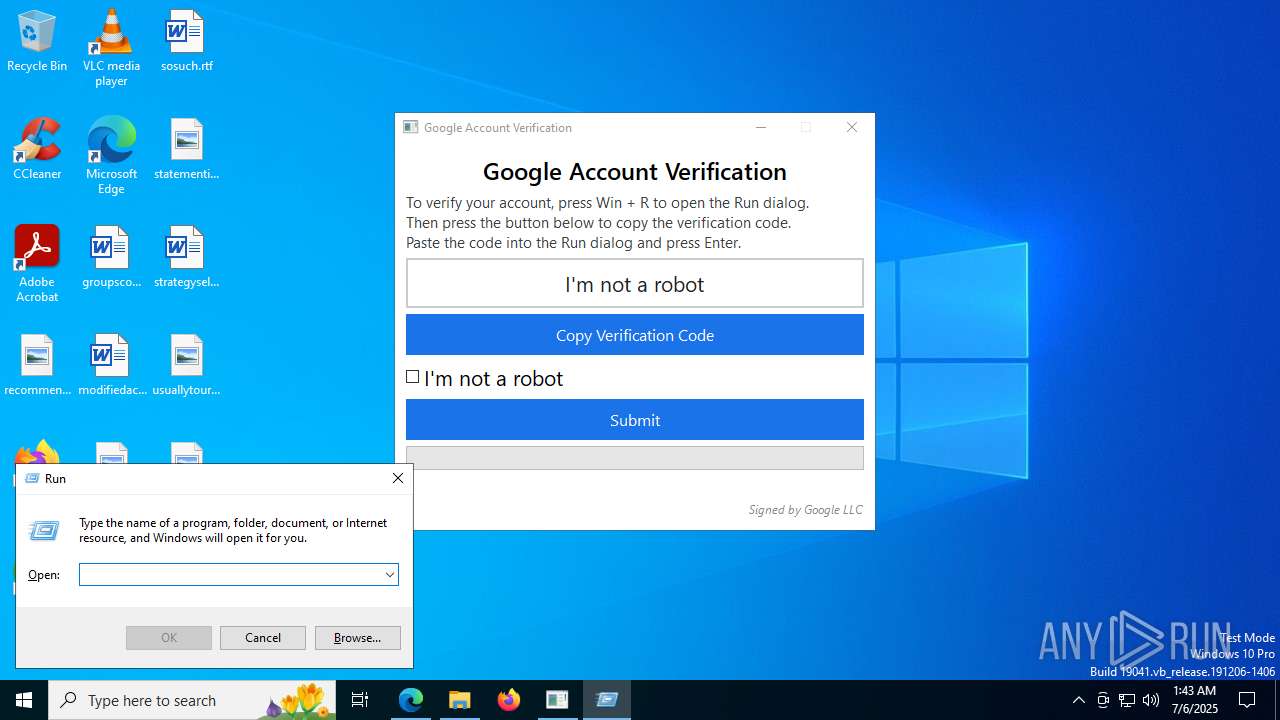Click the Open text field in Run
The width and height of the screenshot is (1280, 720).
coord(231,574)
